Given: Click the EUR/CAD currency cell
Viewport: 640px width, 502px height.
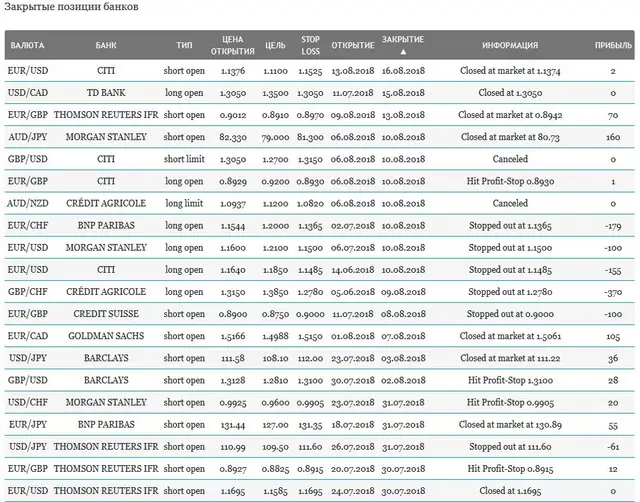Looking at the screenshot, I should coord(27,336).
